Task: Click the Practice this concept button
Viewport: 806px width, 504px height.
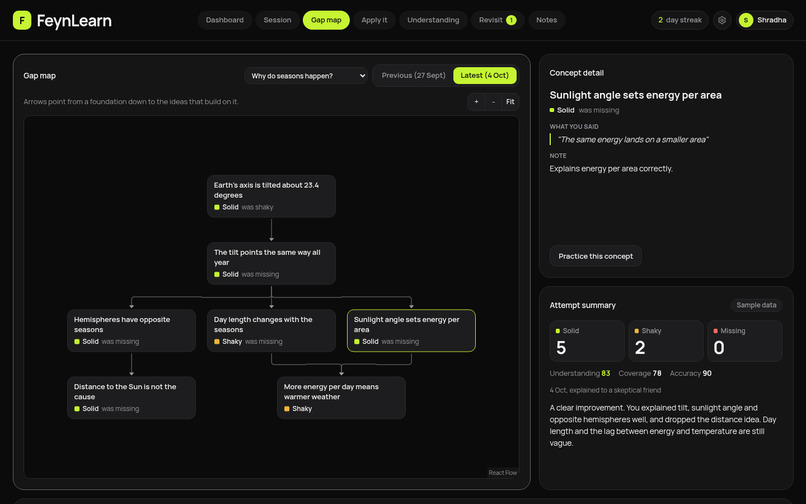Action: click(x=596, y=256)
